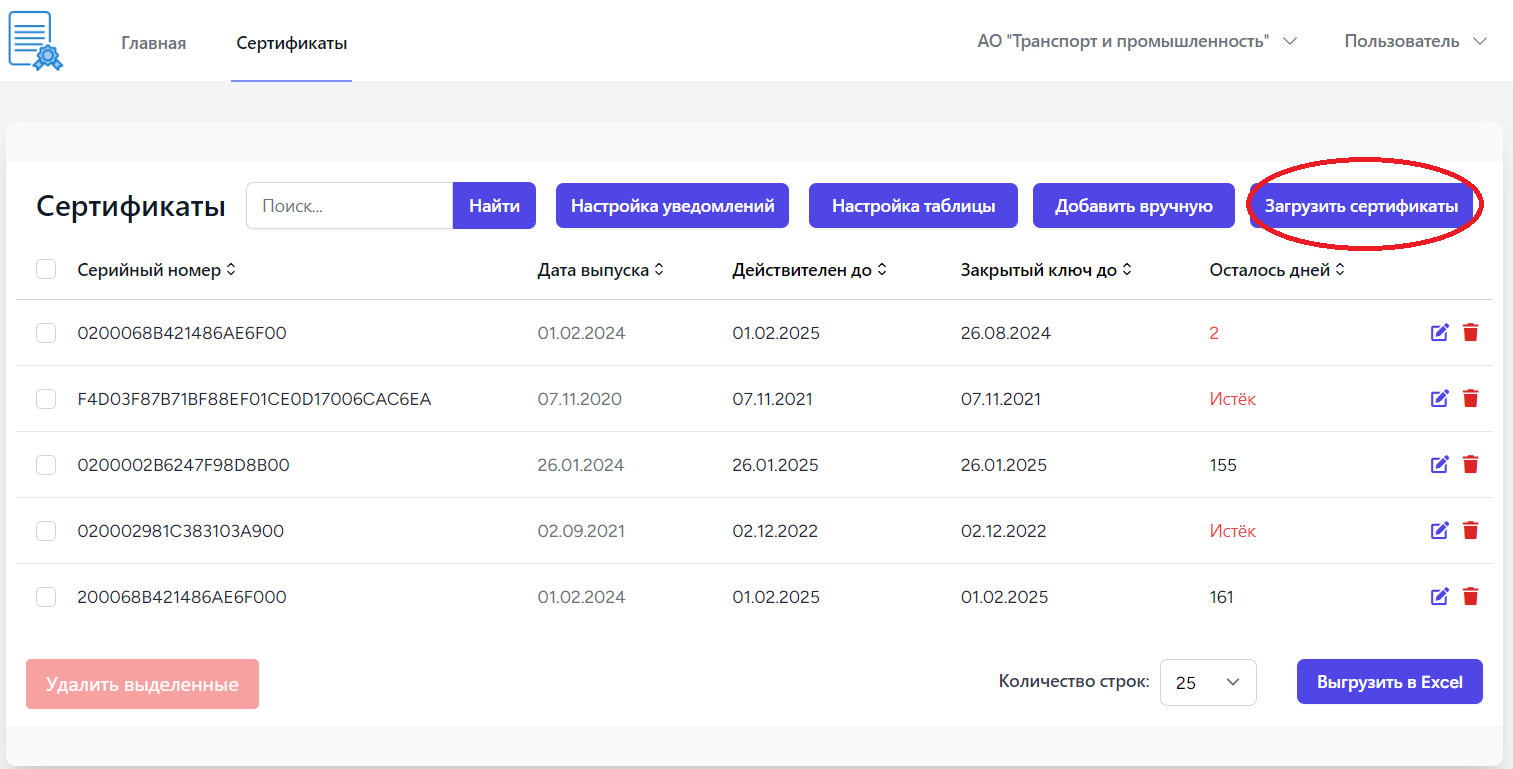
Task: Go to the Главная tab
Action: tap(154, 43)
